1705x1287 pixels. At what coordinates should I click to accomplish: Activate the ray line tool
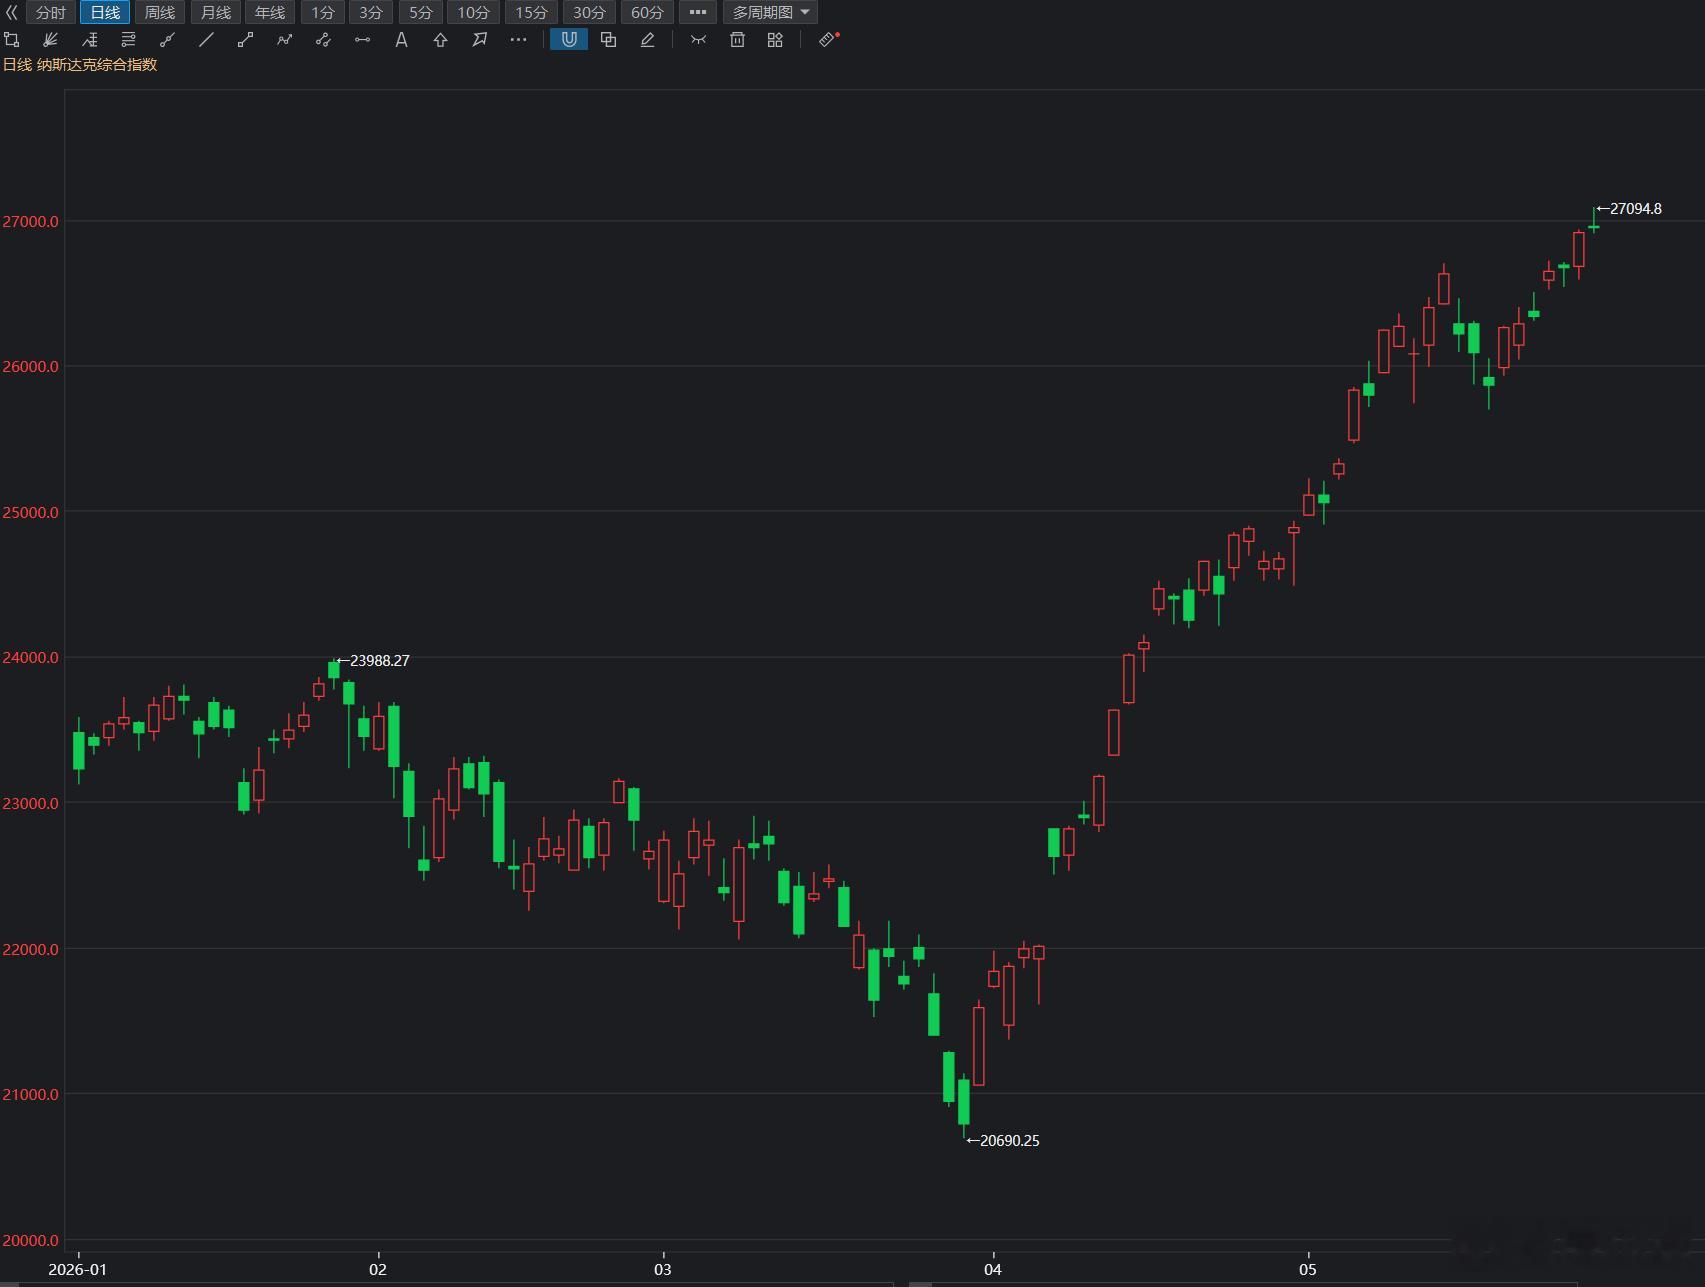168,40
